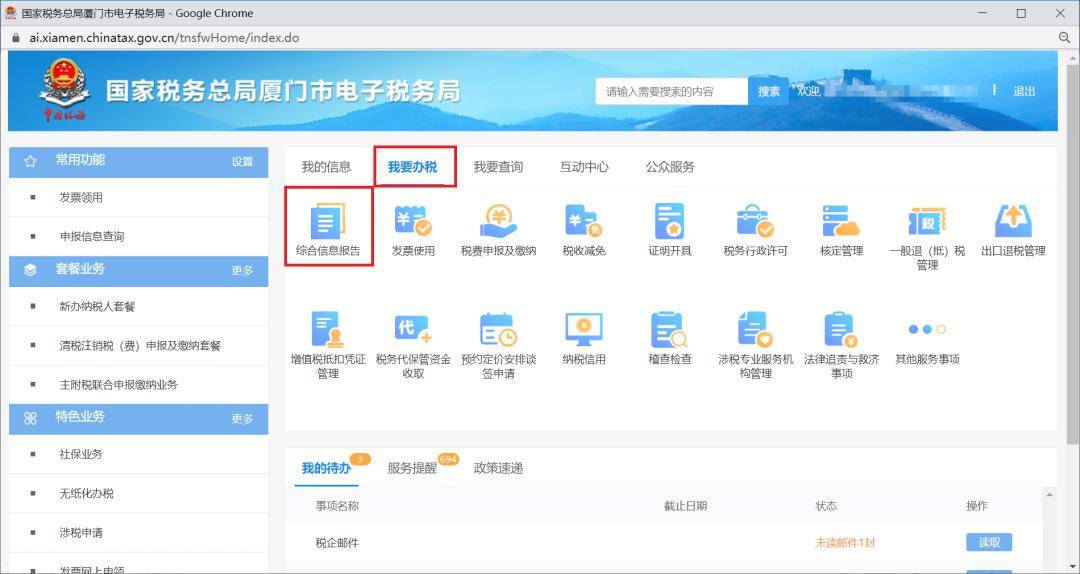1080x574 pixels.
Task: Click the page vertical scrollbar
Action: [x=1072, y=255]
